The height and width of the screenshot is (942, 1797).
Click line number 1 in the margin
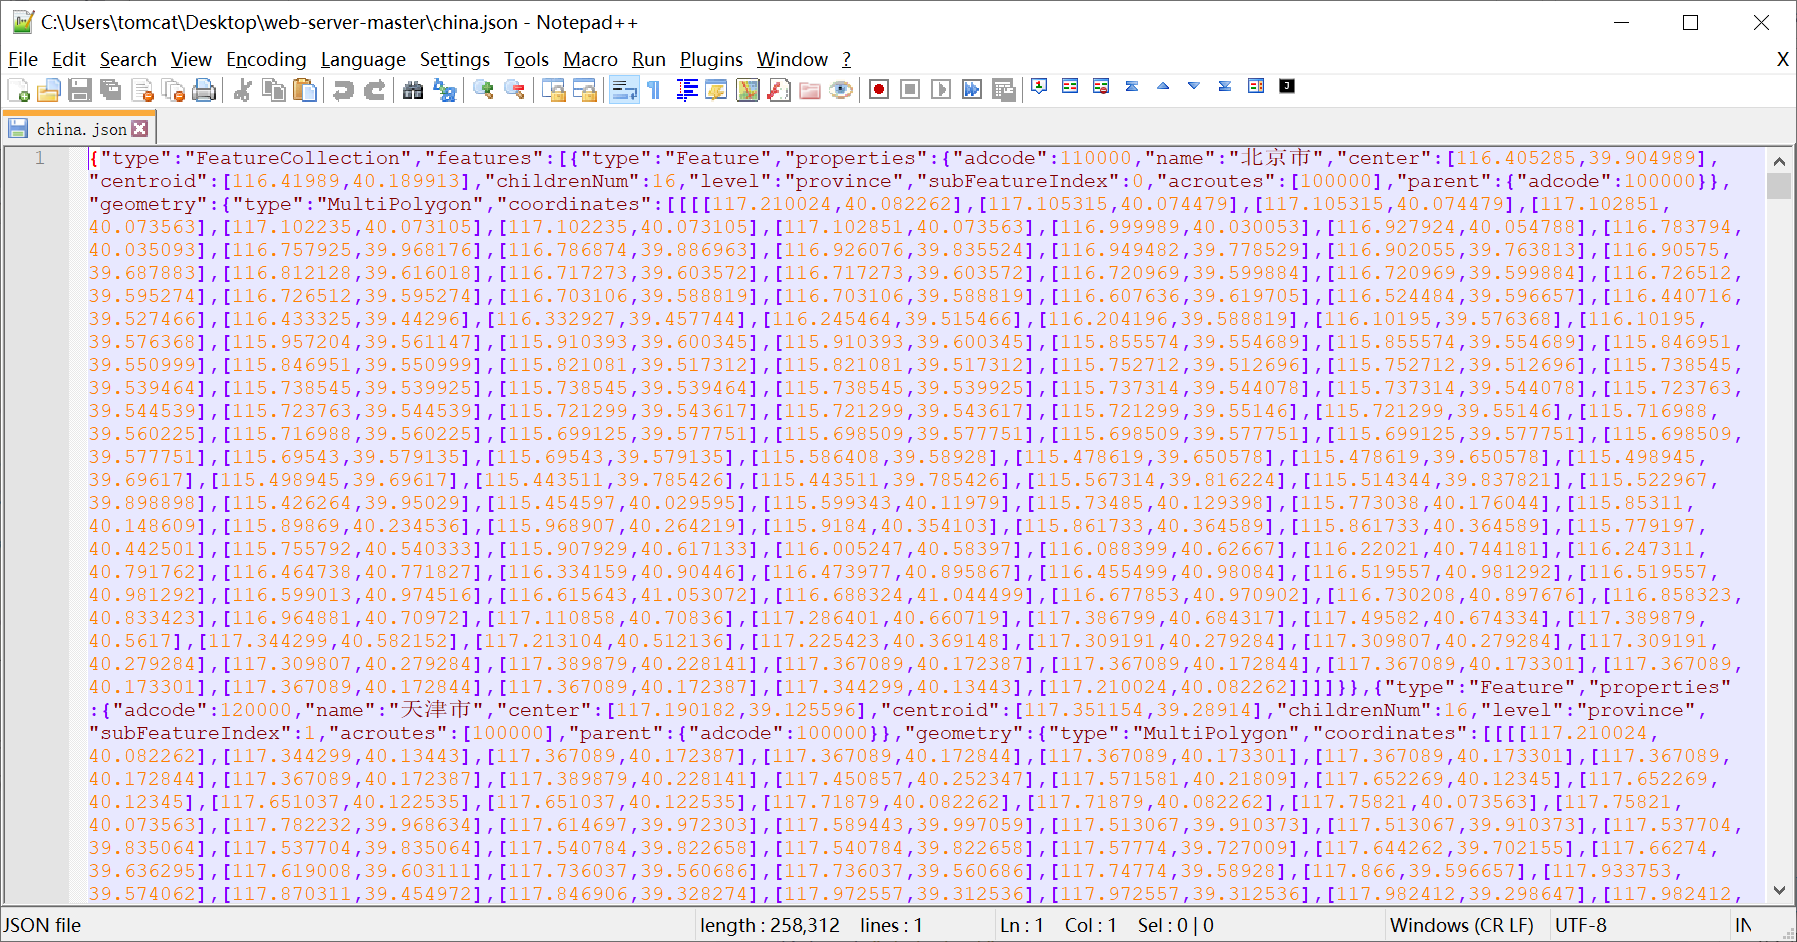pyautogui.click(x=39, y=158)
